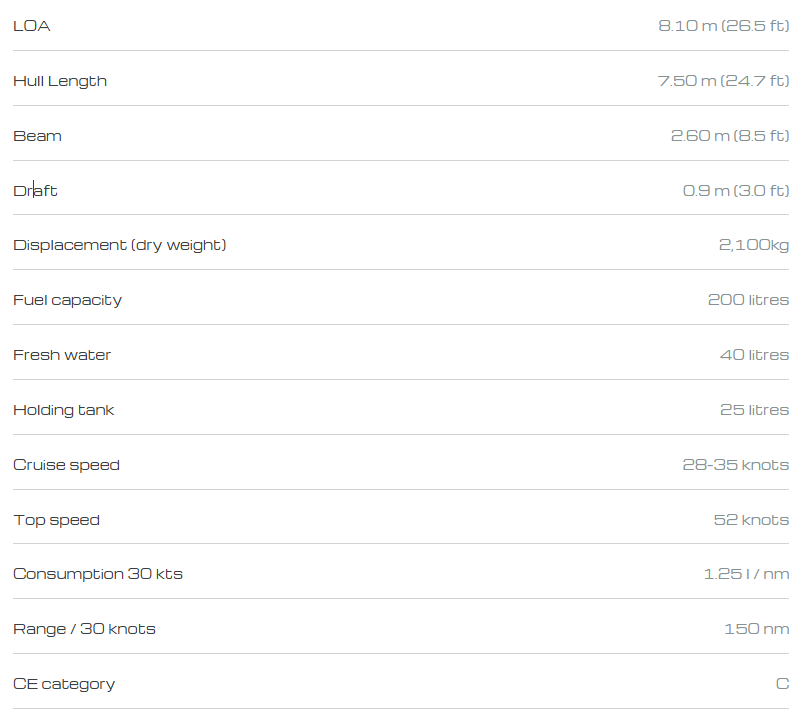This screenshot has width=811, height=726.
Task: Select the 7.50 m (24.7 ft) value
Action: coord(723,81)
